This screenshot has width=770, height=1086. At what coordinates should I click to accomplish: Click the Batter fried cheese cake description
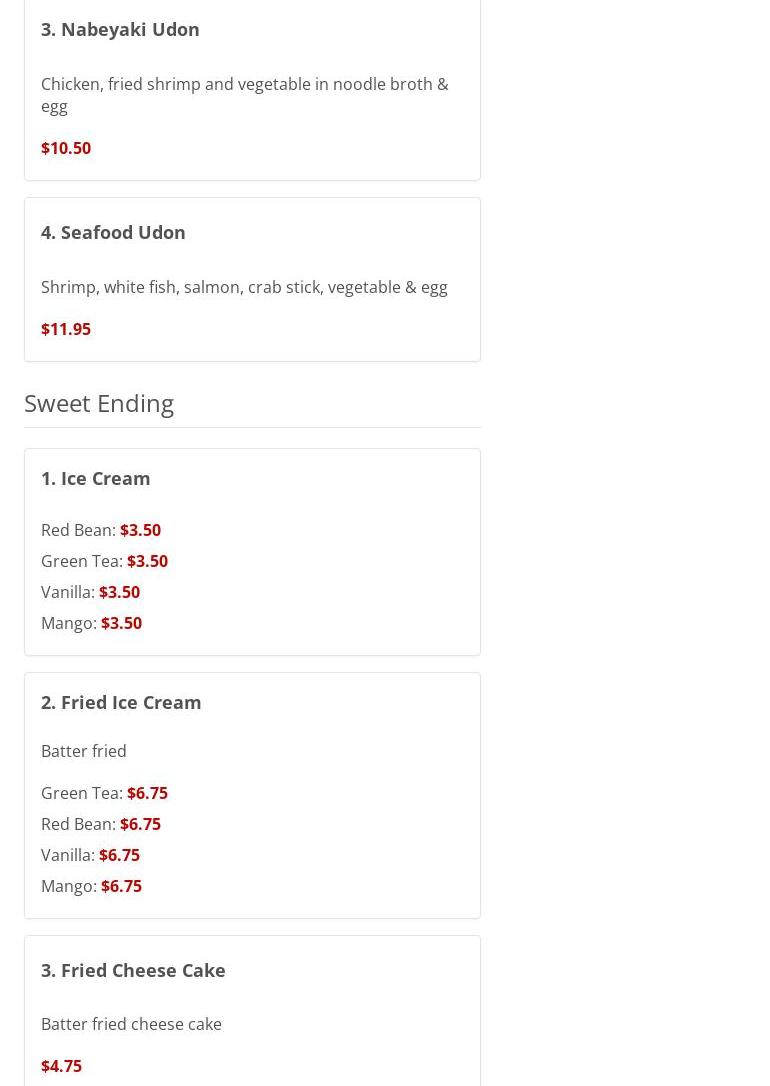point(131,1024)
